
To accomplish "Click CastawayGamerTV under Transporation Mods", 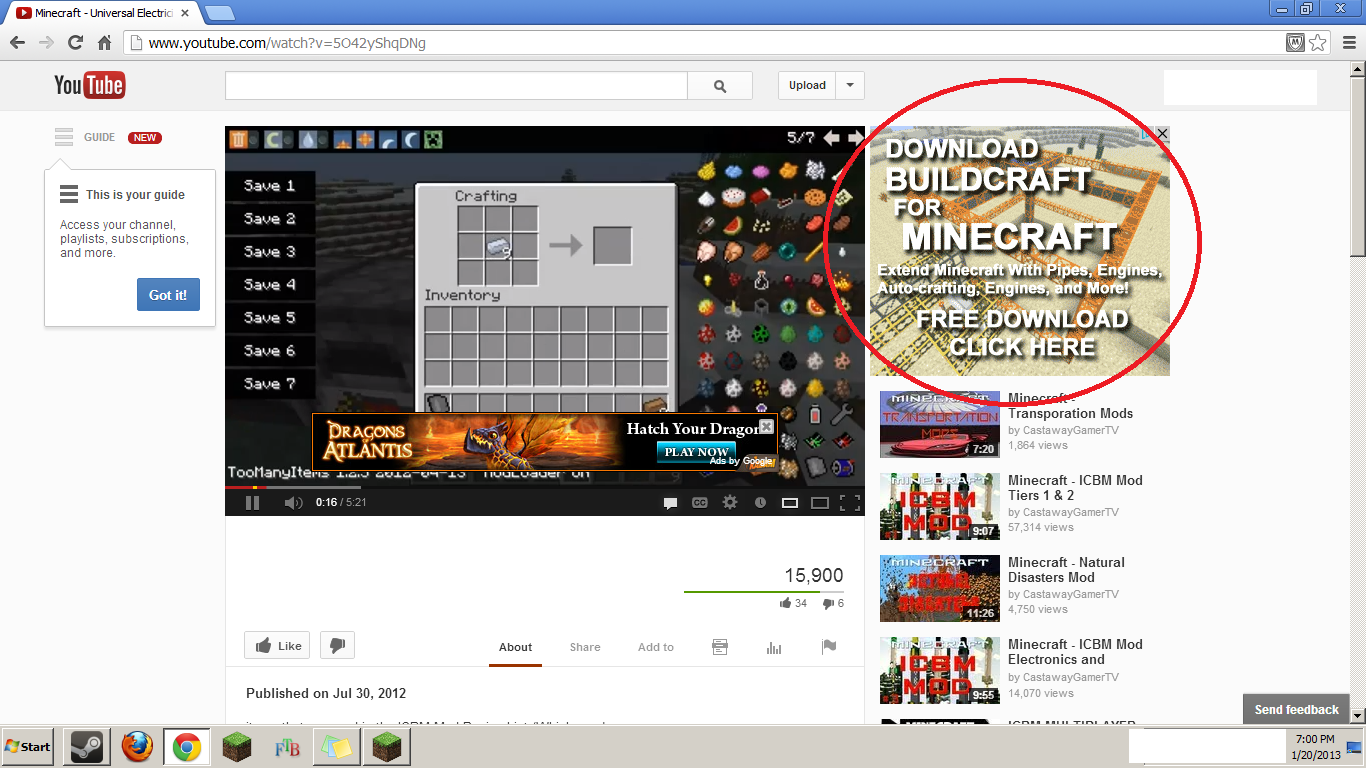I will [1070, 430].
